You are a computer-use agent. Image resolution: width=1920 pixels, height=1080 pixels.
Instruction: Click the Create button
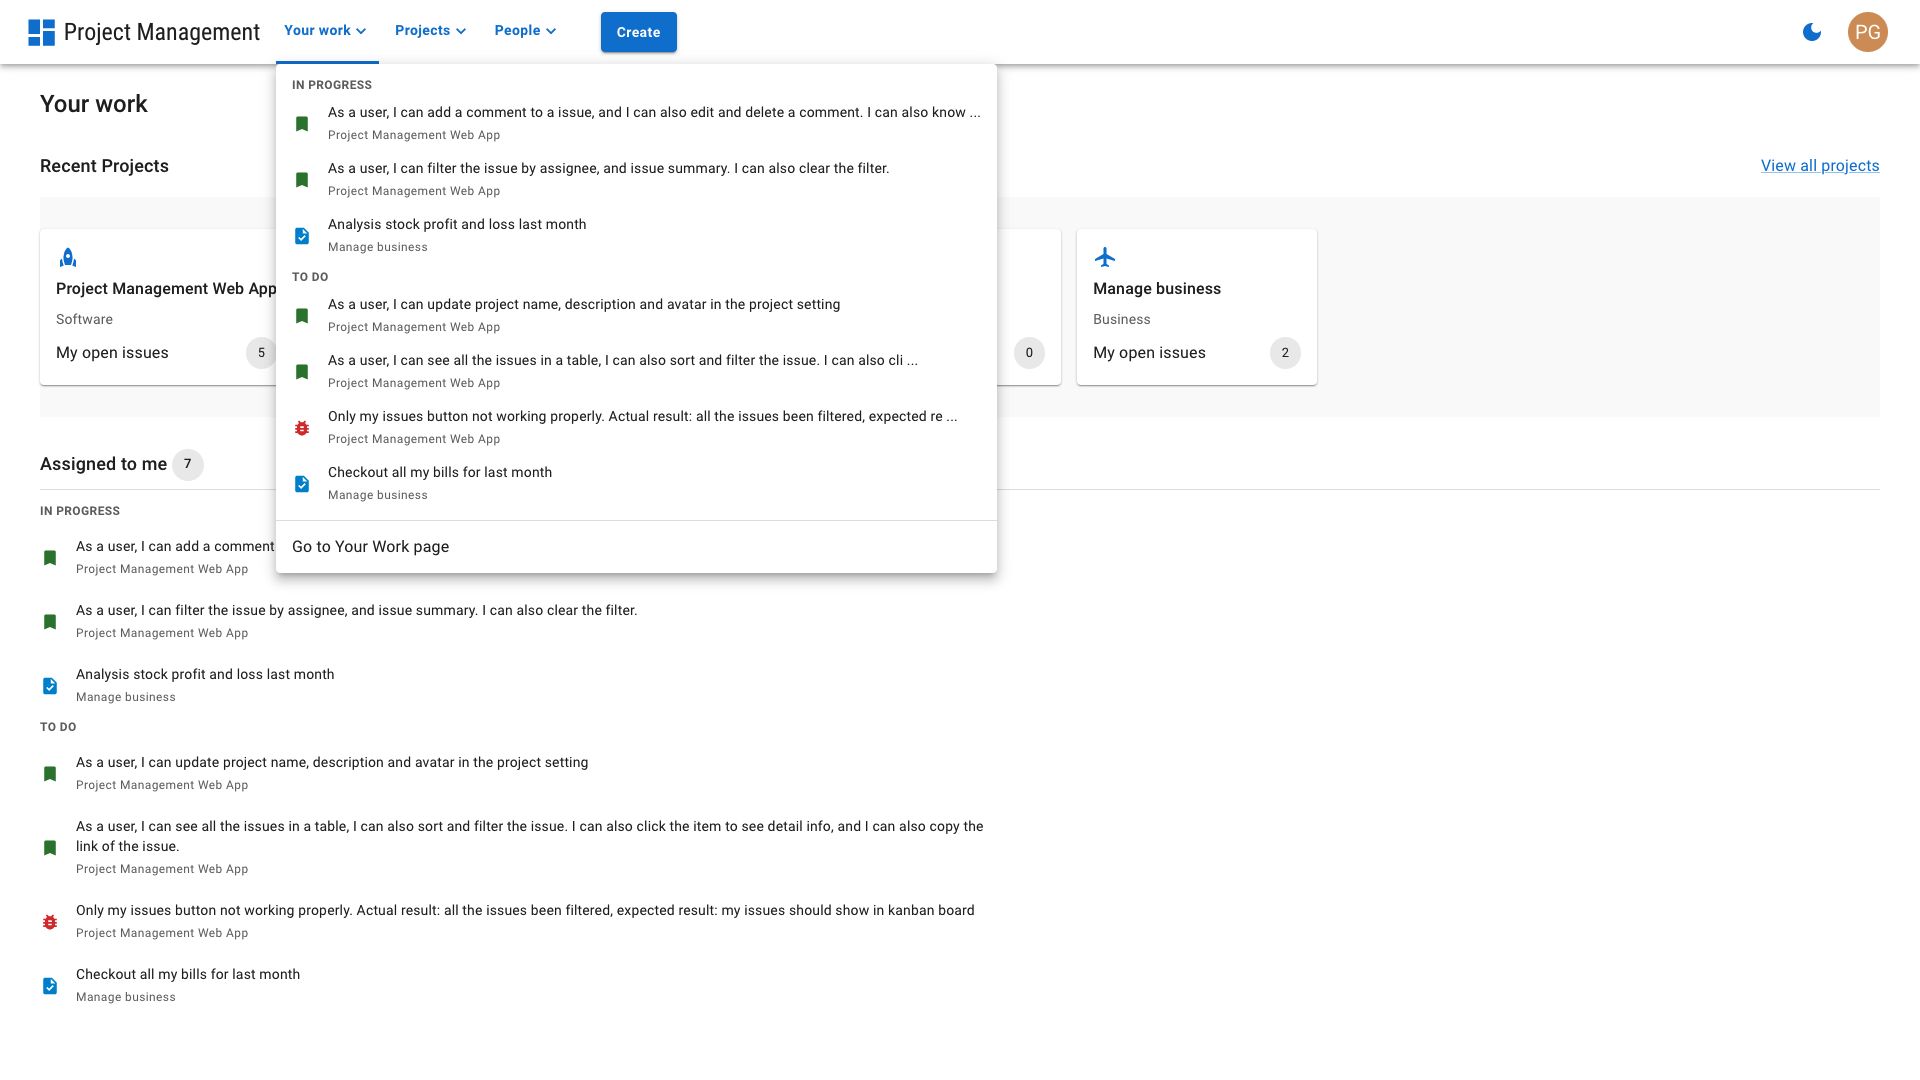[x=639, y=32]
